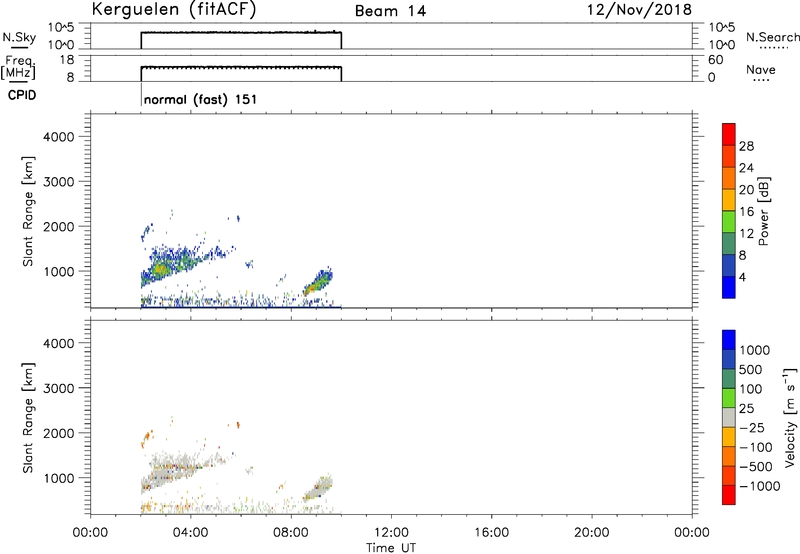The image size is (800, 554).
Task: Click the power echo cluster near 09:00 UT
Action: click(x=318, y=282)
